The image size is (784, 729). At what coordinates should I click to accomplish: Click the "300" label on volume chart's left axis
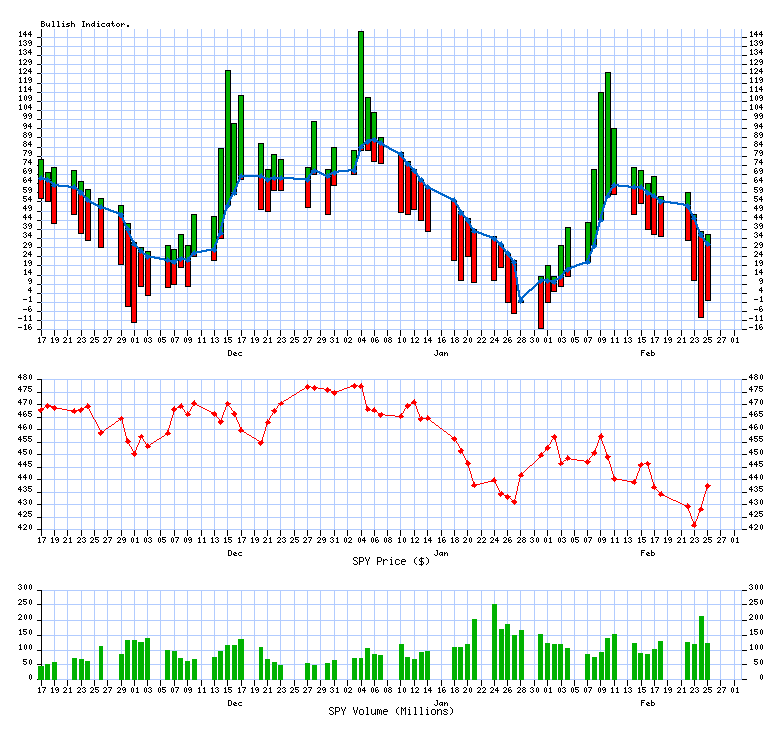click(24, 590)
